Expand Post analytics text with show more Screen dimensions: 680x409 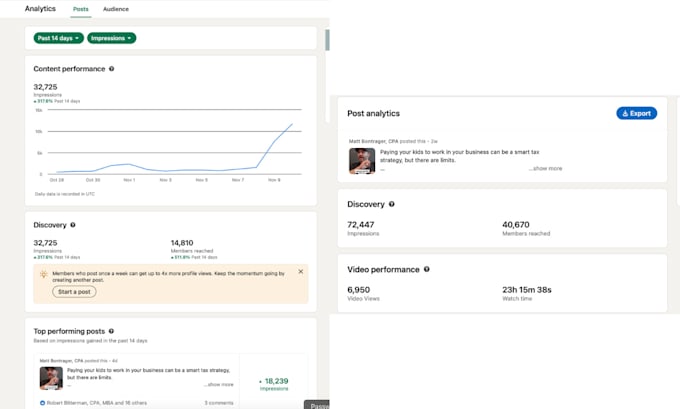[546, 168]
